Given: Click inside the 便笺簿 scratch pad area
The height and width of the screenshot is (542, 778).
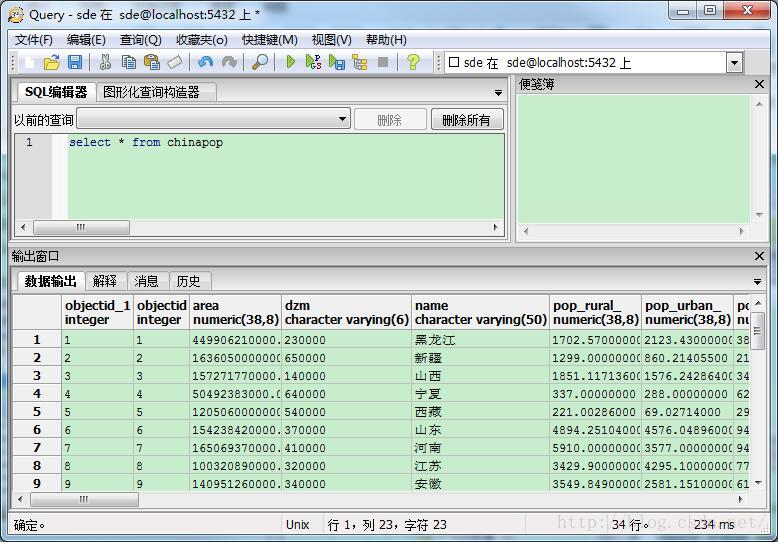Looking at the screenshot, I should [634, 159].
